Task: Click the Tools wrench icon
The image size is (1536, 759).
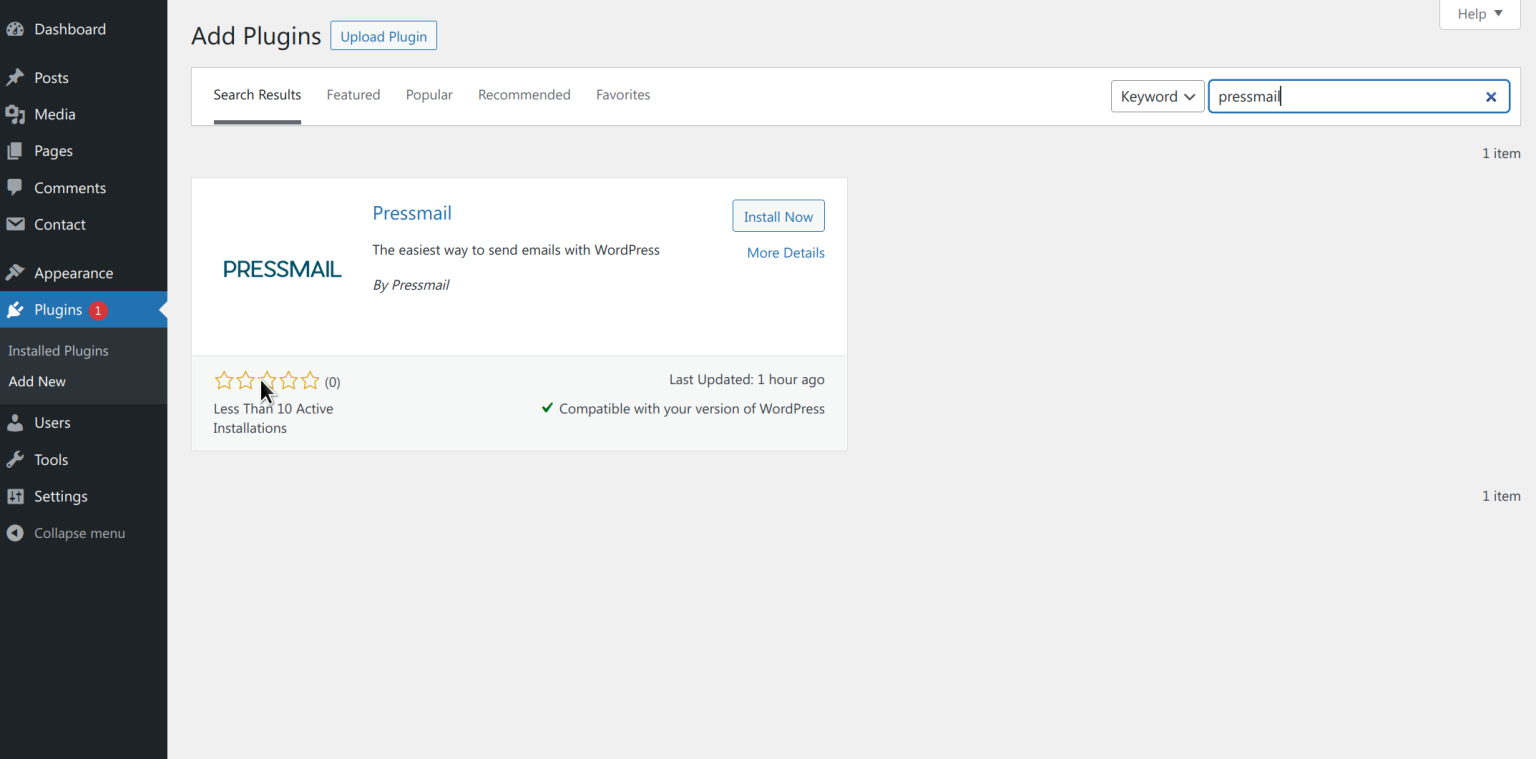Action: pos(15,460)
